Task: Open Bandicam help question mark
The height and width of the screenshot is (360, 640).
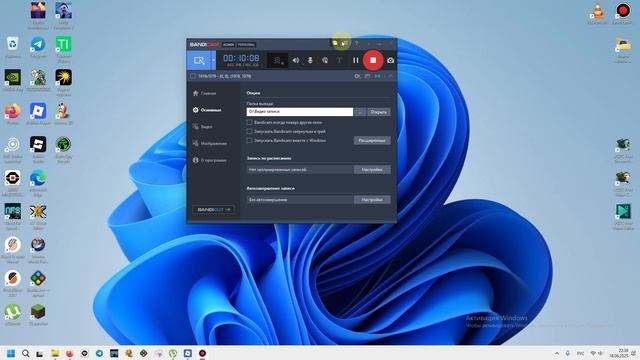Action: pos(356,43)
